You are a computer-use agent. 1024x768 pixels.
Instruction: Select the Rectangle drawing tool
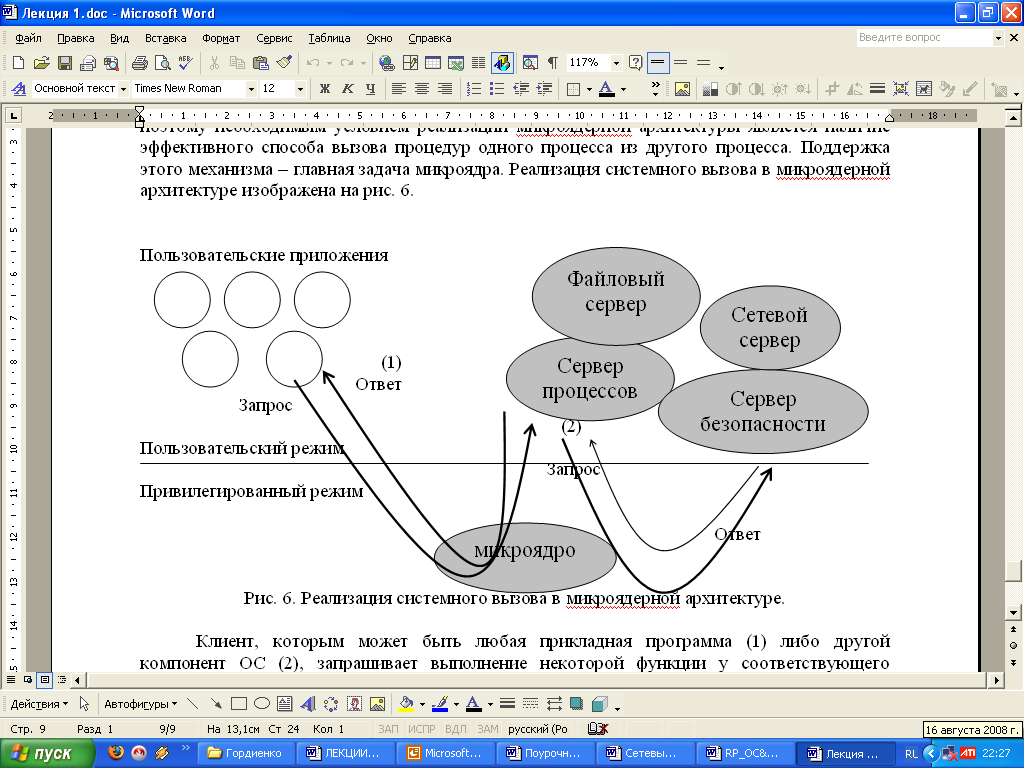tap(239, 704)
